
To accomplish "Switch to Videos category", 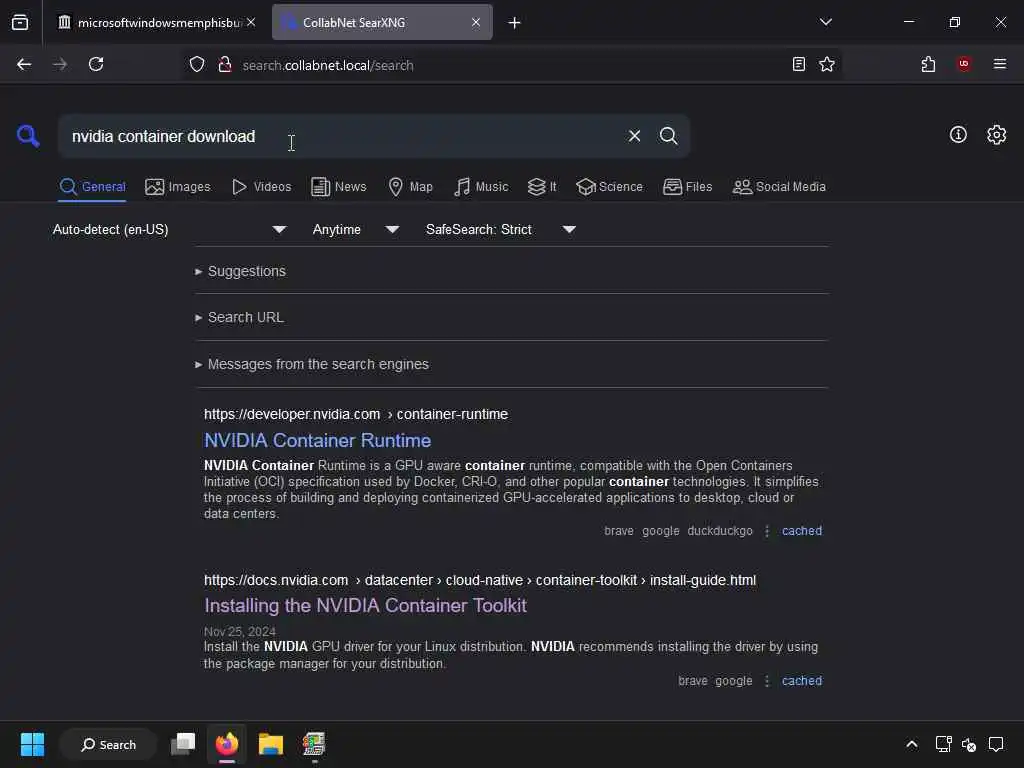I will pyautogui.click(x=261, y=187).
